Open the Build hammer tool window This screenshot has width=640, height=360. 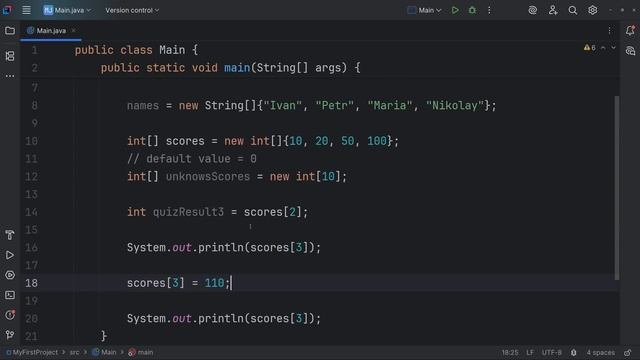(10, 235)
